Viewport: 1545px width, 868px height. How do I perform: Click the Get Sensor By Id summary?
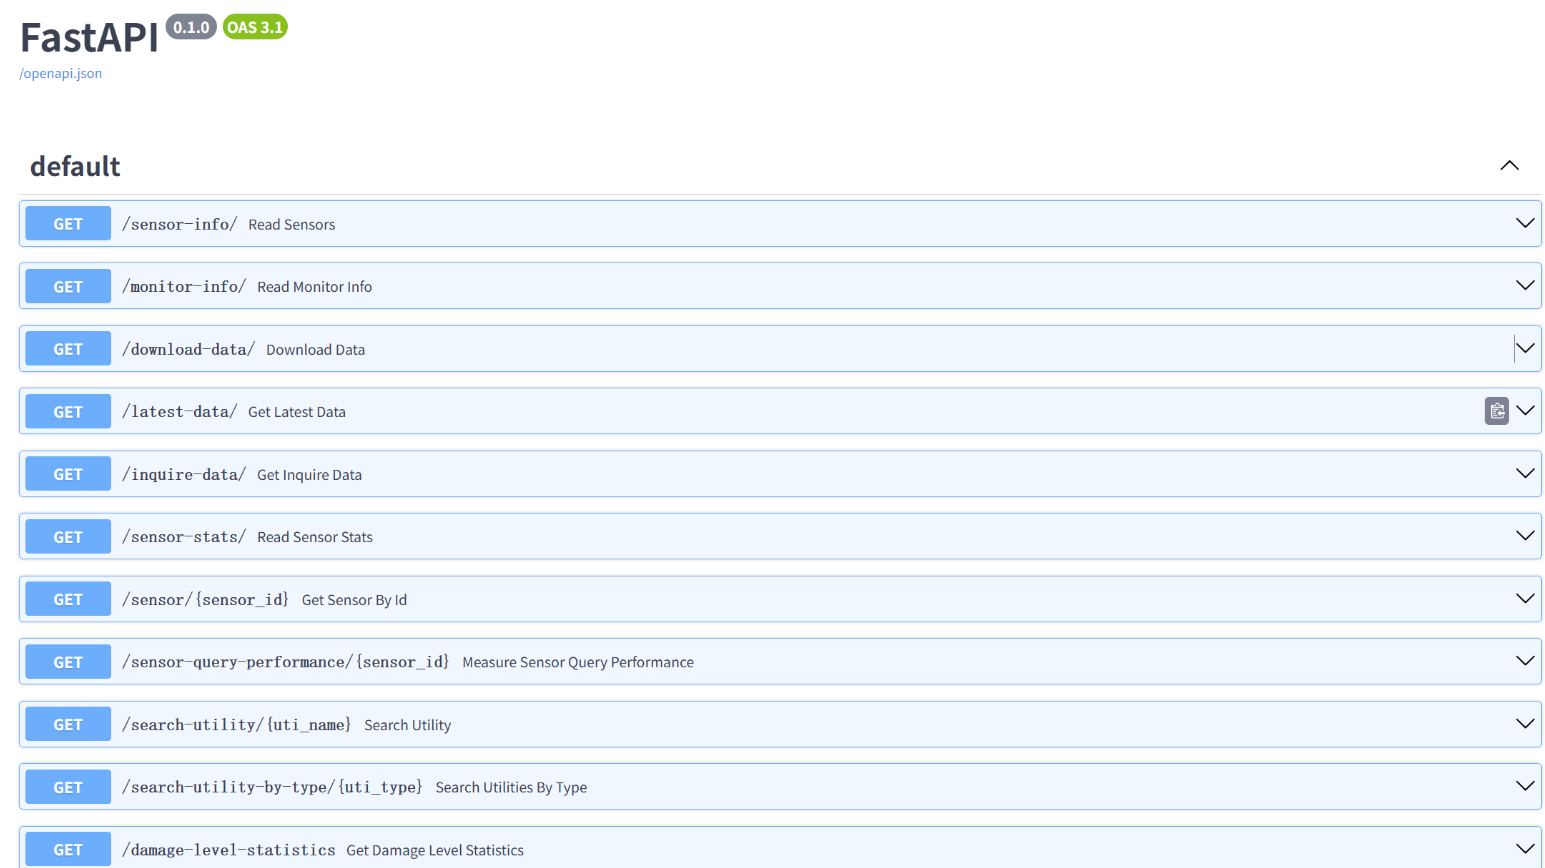point(354,600)
